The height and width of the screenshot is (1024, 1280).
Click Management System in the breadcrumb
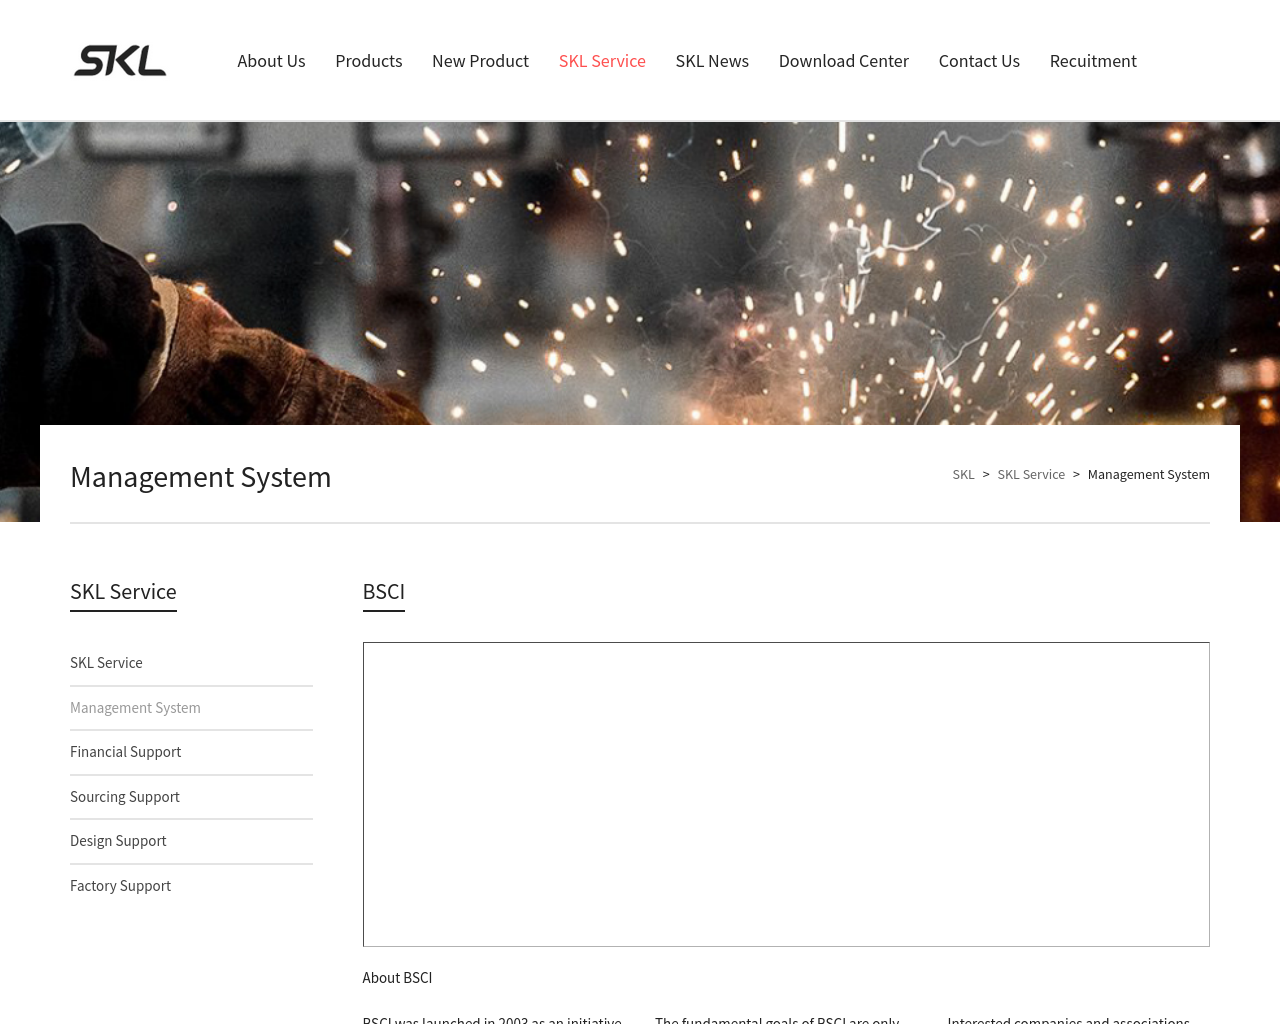(1149, 474)
